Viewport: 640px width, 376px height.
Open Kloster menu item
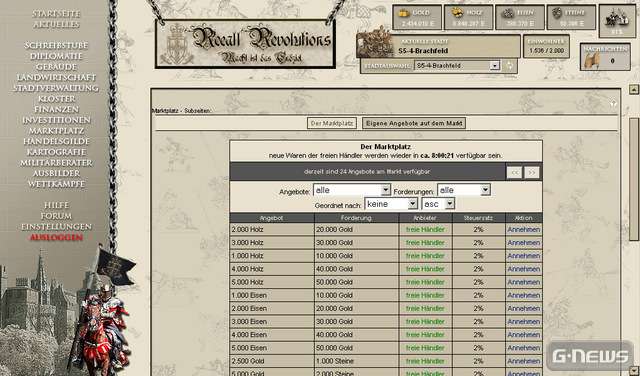click(x=56, y=98)
